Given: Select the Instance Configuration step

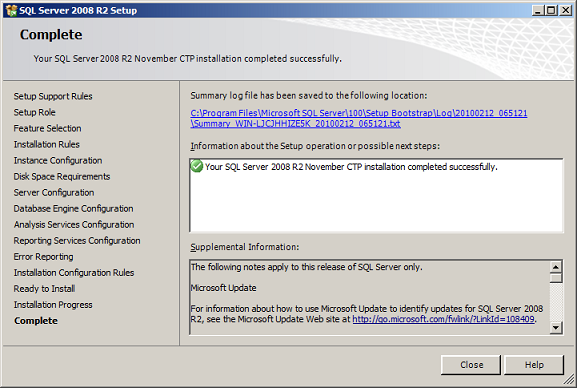Looking at the screenshot, I should (58, 161).
